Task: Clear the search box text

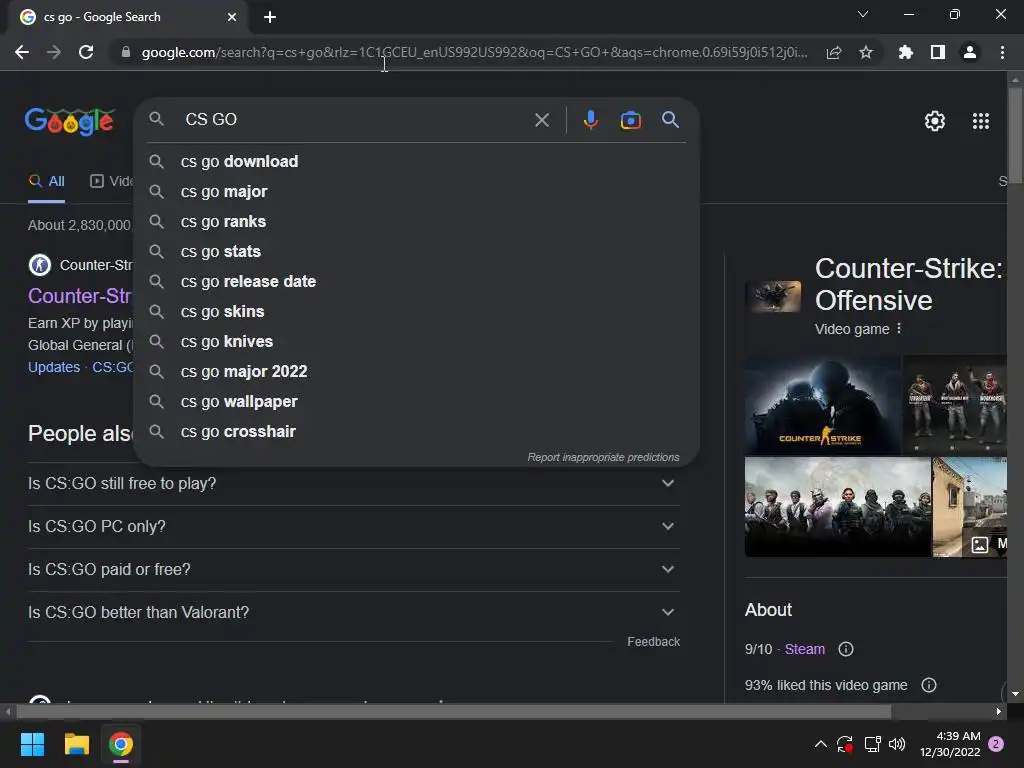Action: coord(541,120)
